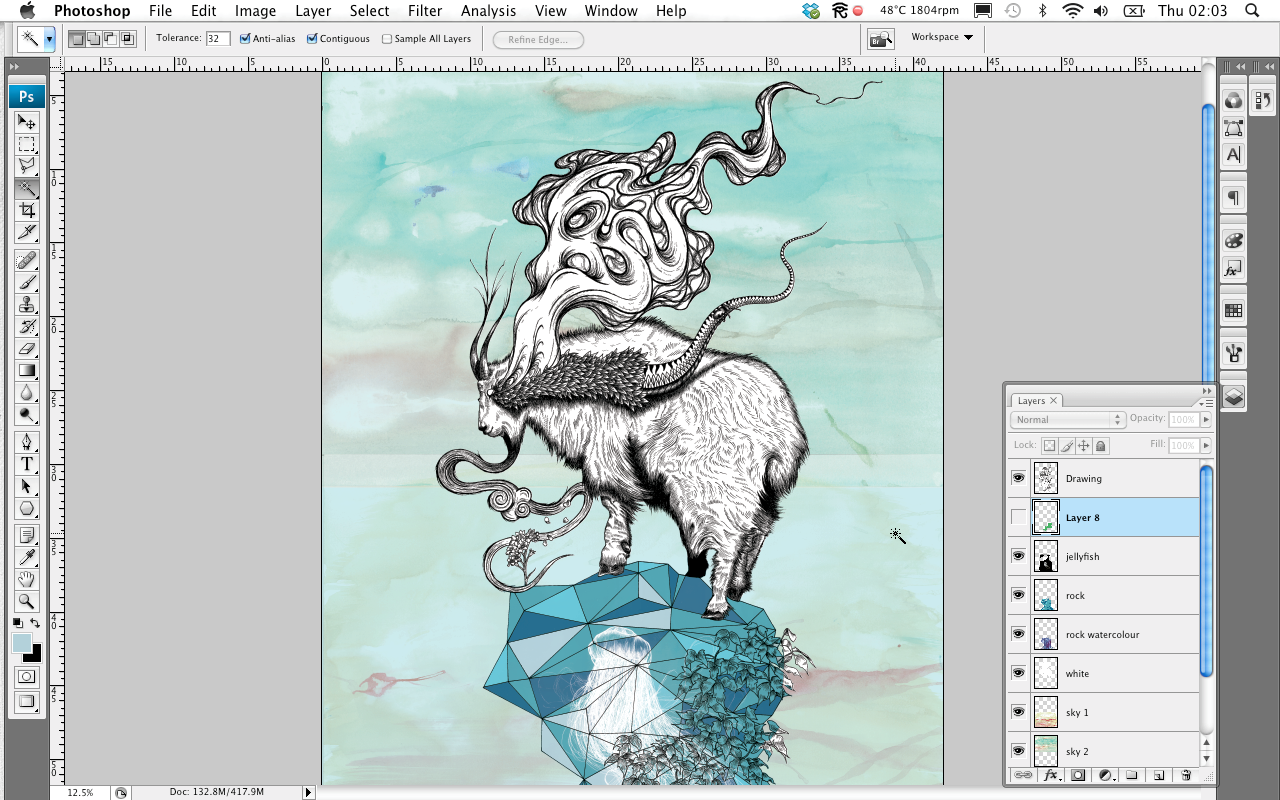
Task: Open layer style fx menu
Action: [1051, 775]
